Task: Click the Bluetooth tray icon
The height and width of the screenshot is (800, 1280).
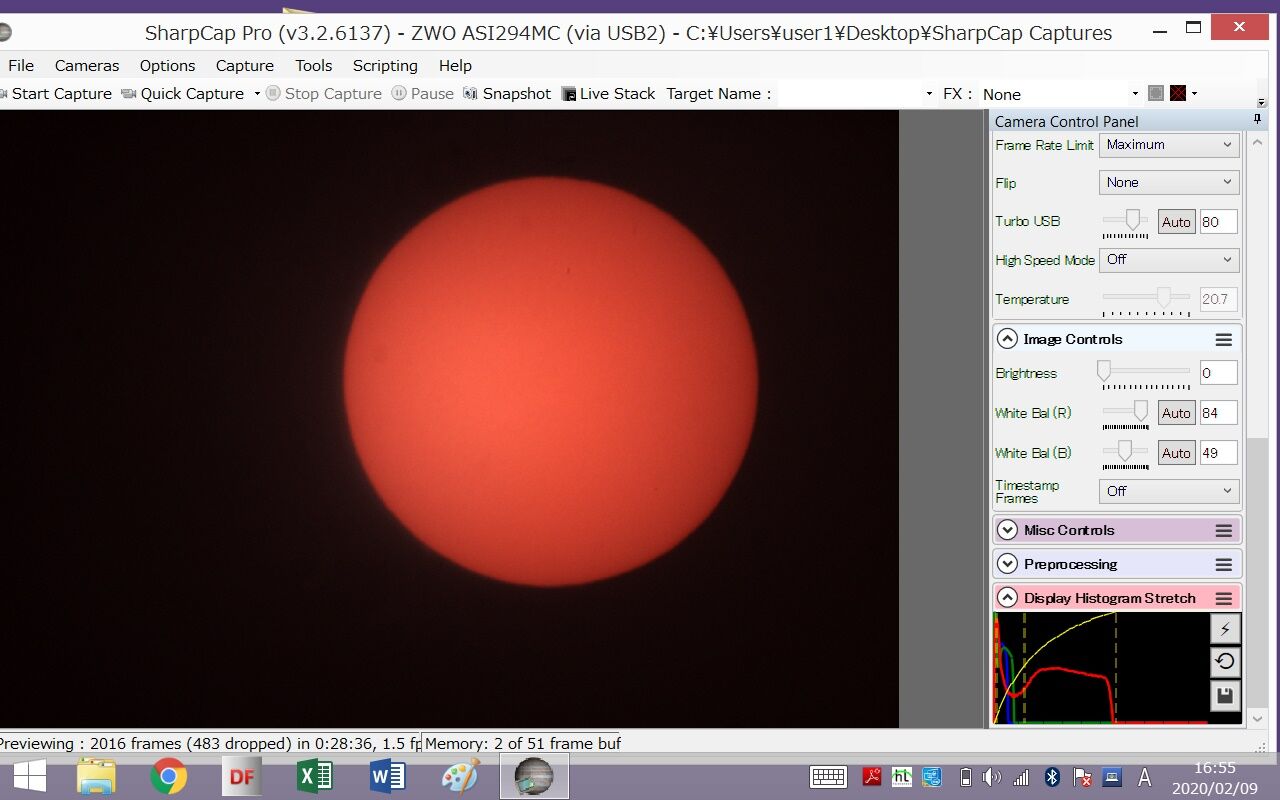Action: [1052, 777]
